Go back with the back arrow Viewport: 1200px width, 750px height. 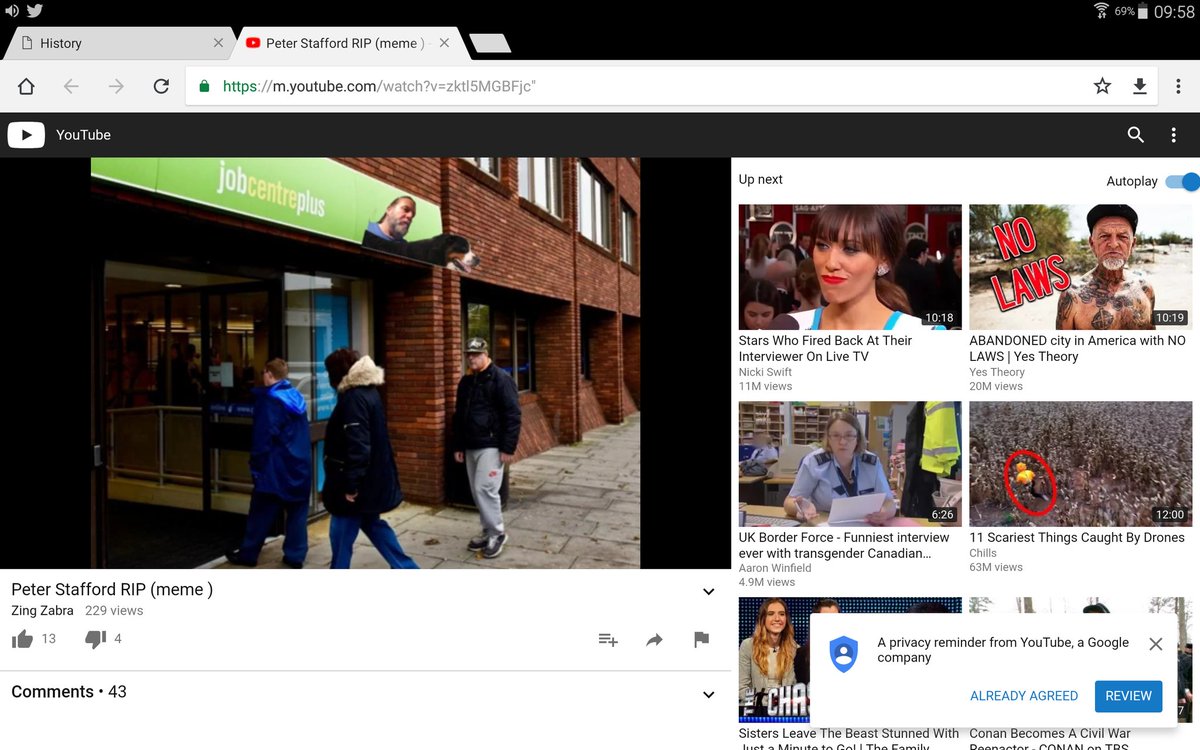pos(71,87)
